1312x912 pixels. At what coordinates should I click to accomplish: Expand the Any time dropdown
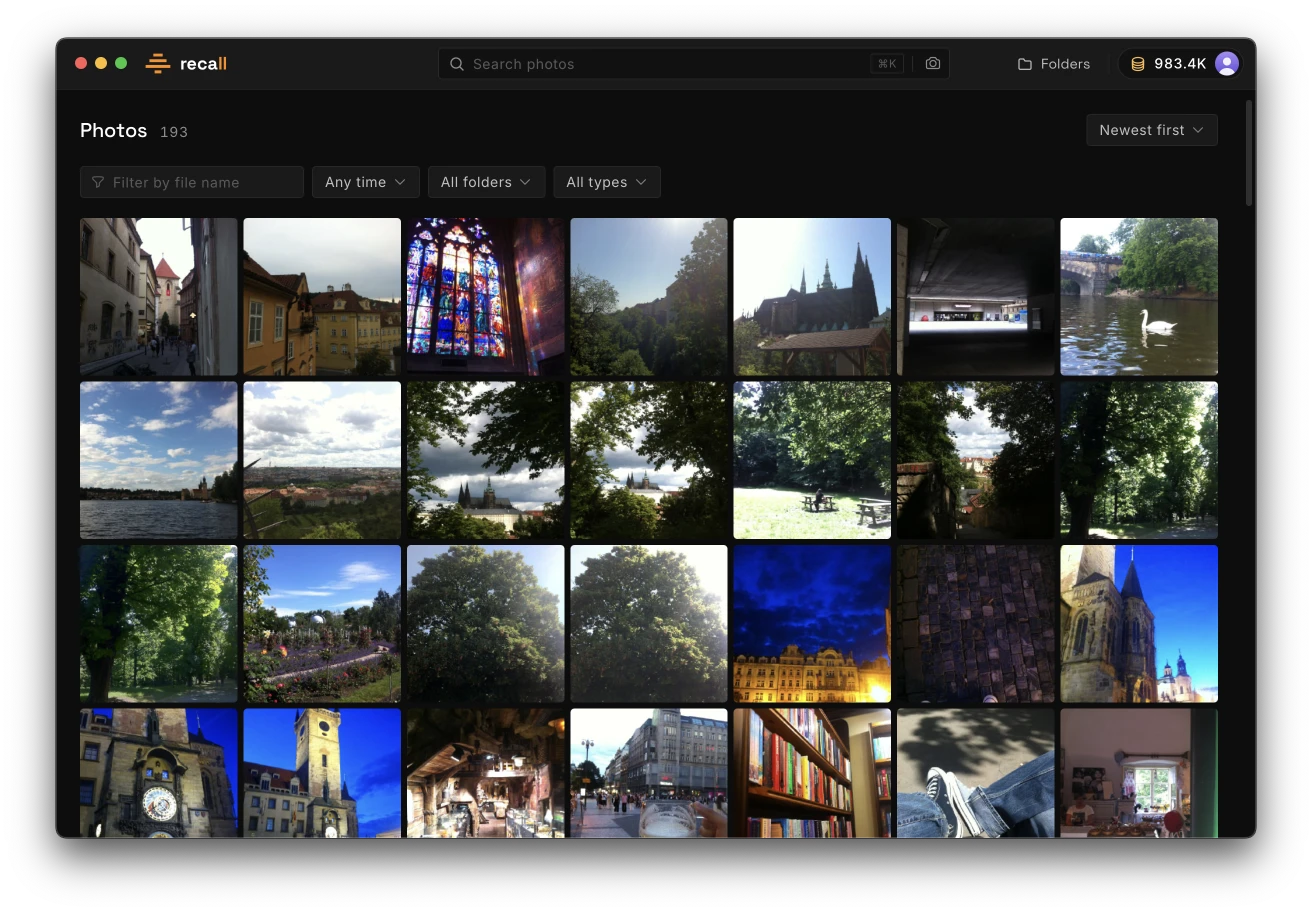pyautogui.click(x=366, y=182)
